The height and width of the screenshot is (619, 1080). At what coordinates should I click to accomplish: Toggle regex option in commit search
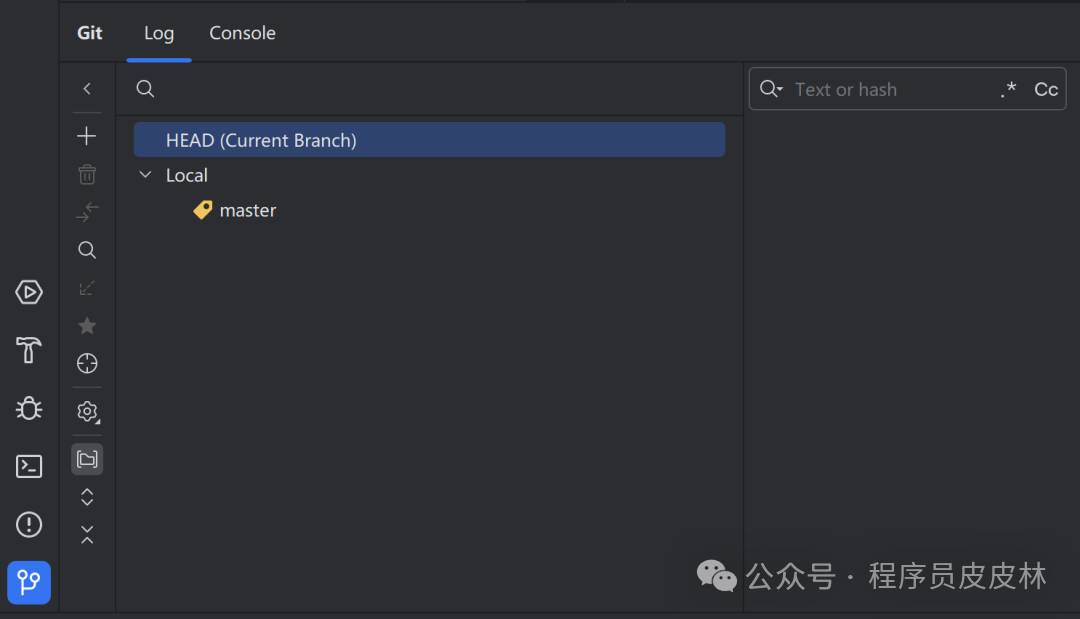pos(1009,90)
